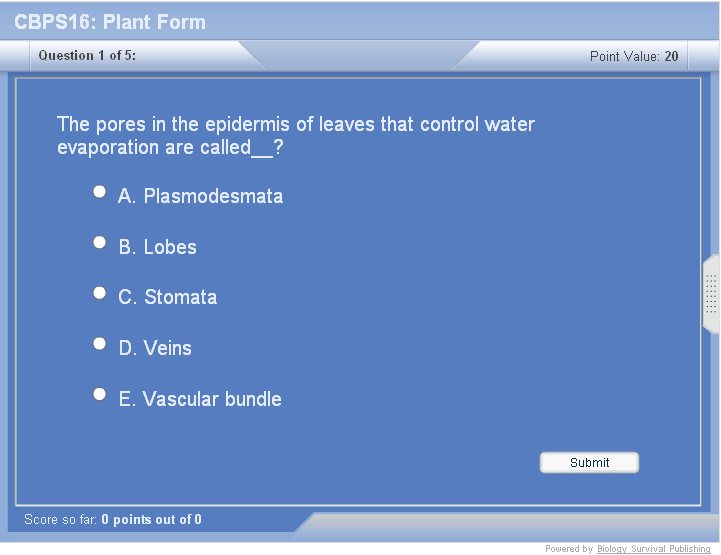
Task: Click the dotted grip handle on right edge
Action: [x=711, y=294]
